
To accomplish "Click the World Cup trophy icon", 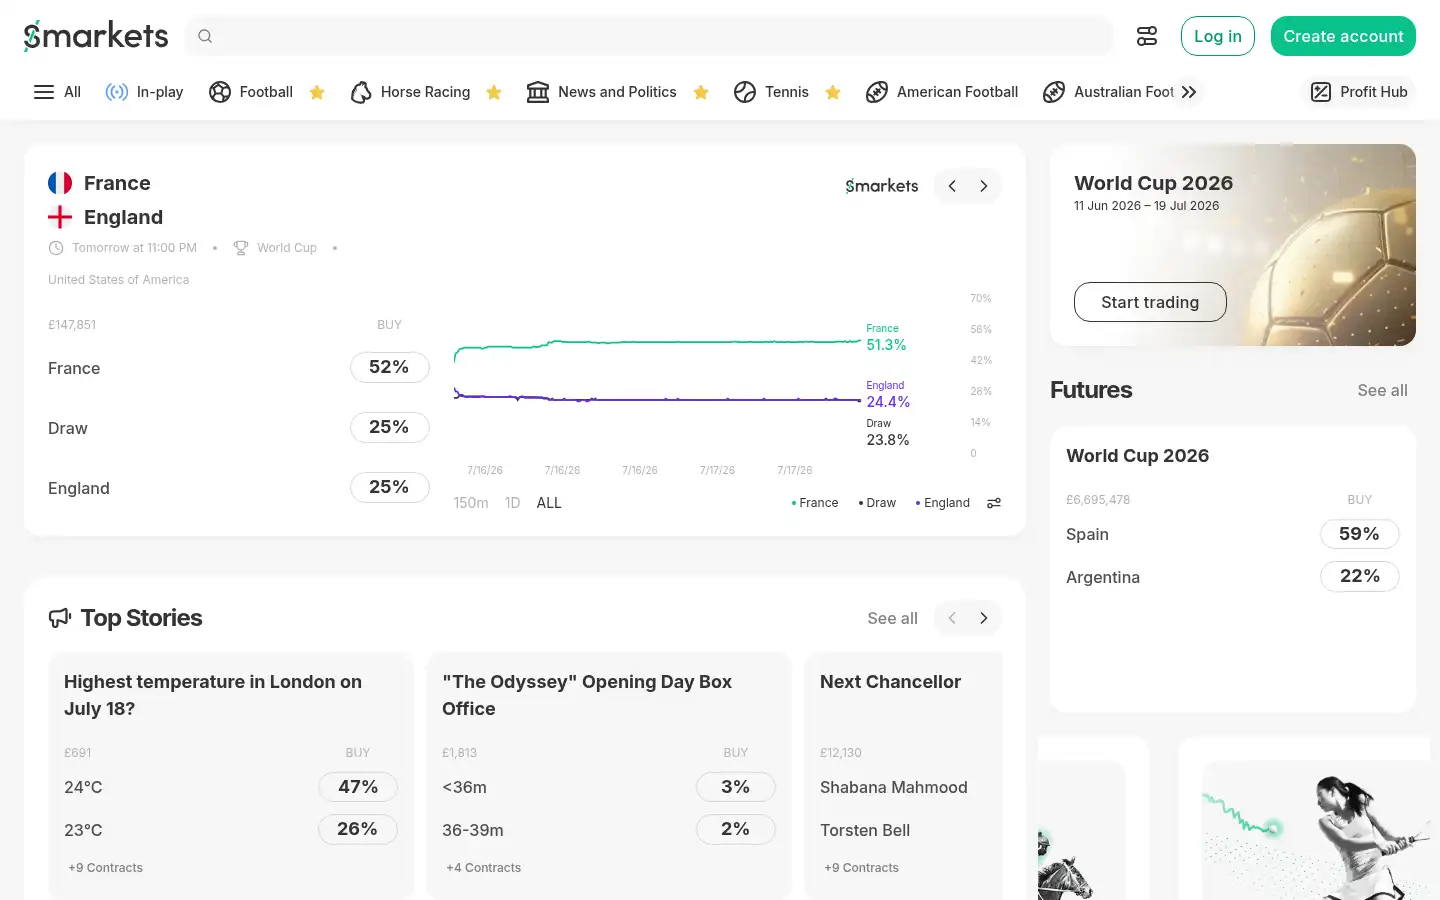I will [241, 248].
